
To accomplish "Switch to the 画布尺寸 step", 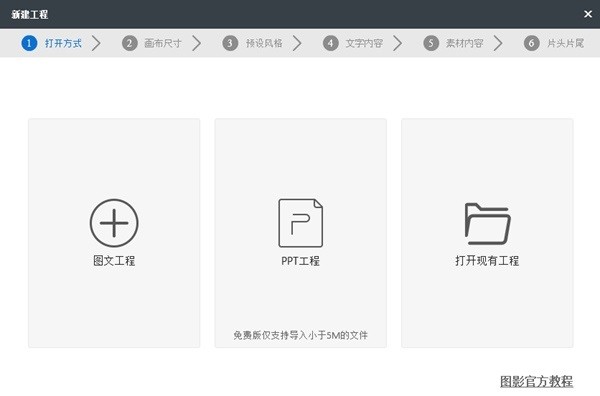I will pos(163,43).
